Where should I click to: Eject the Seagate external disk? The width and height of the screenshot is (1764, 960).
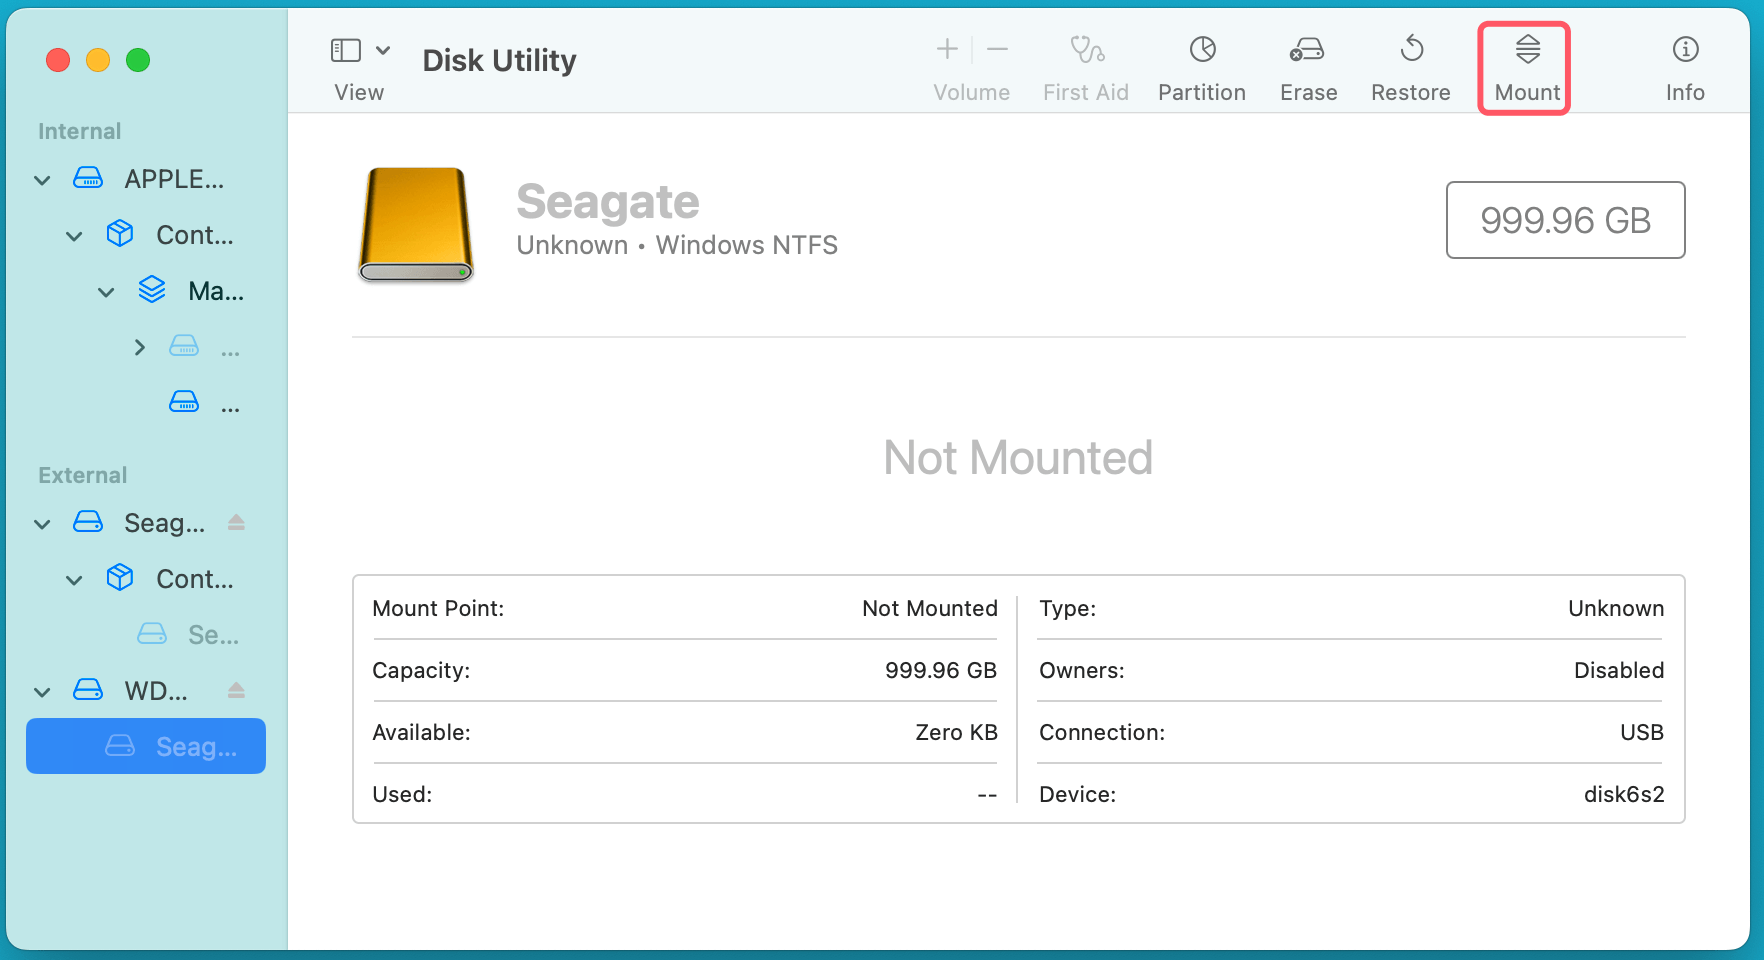[237, 521]
